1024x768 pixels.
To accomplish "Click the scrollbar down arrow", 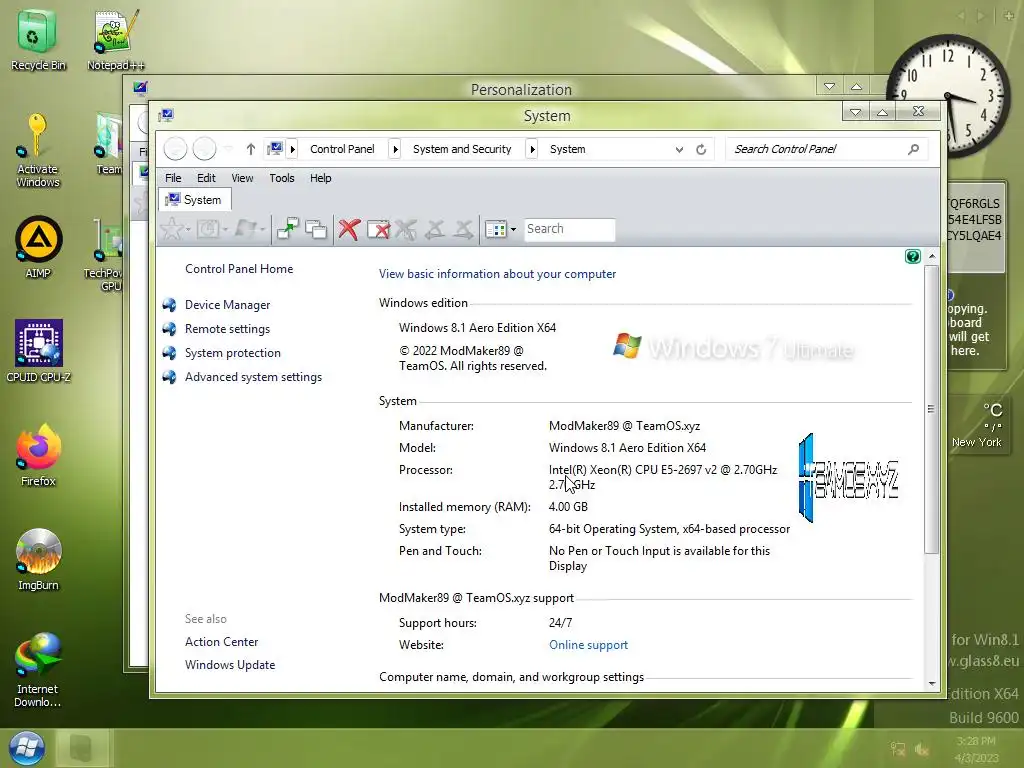I will [932, 684].
